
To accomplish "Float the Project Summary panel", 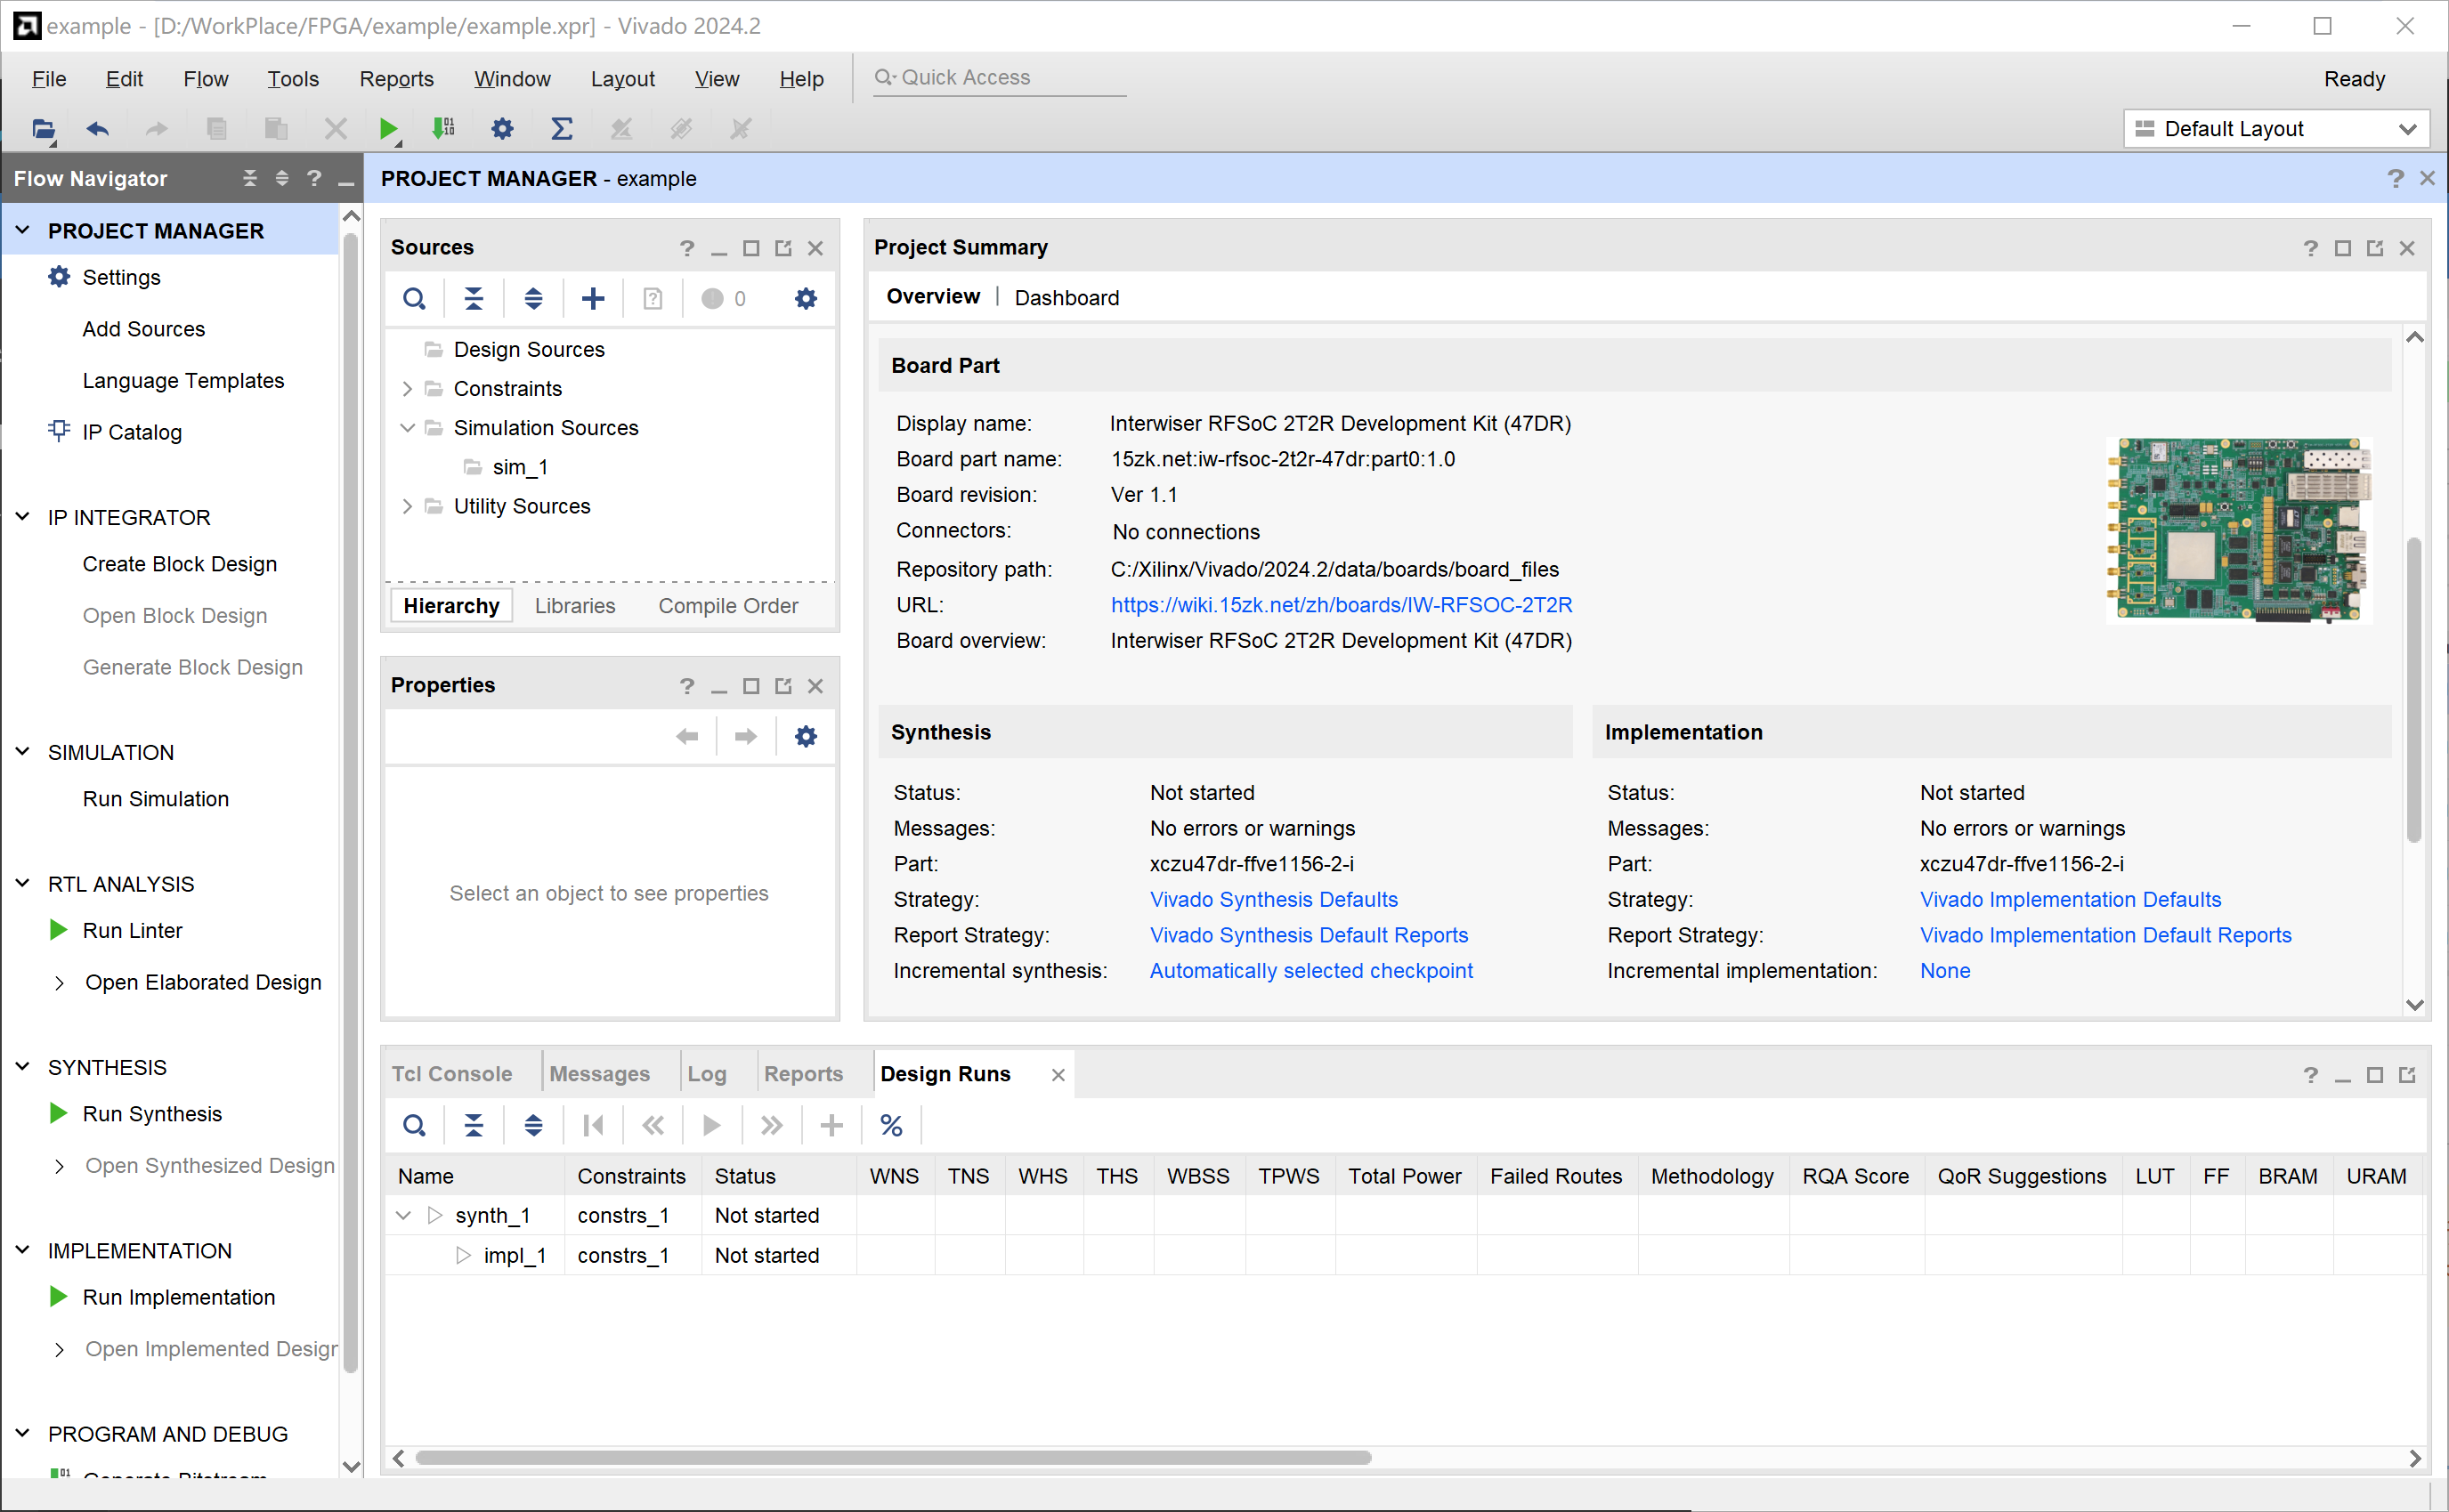I will point(2375,248).
